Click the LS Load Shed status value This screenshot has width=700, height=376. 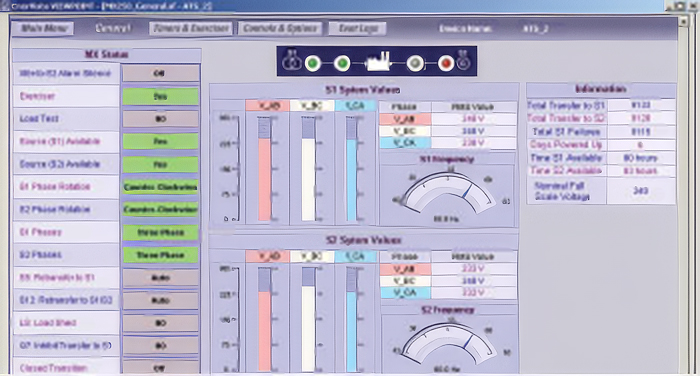(x=160, y=323)
